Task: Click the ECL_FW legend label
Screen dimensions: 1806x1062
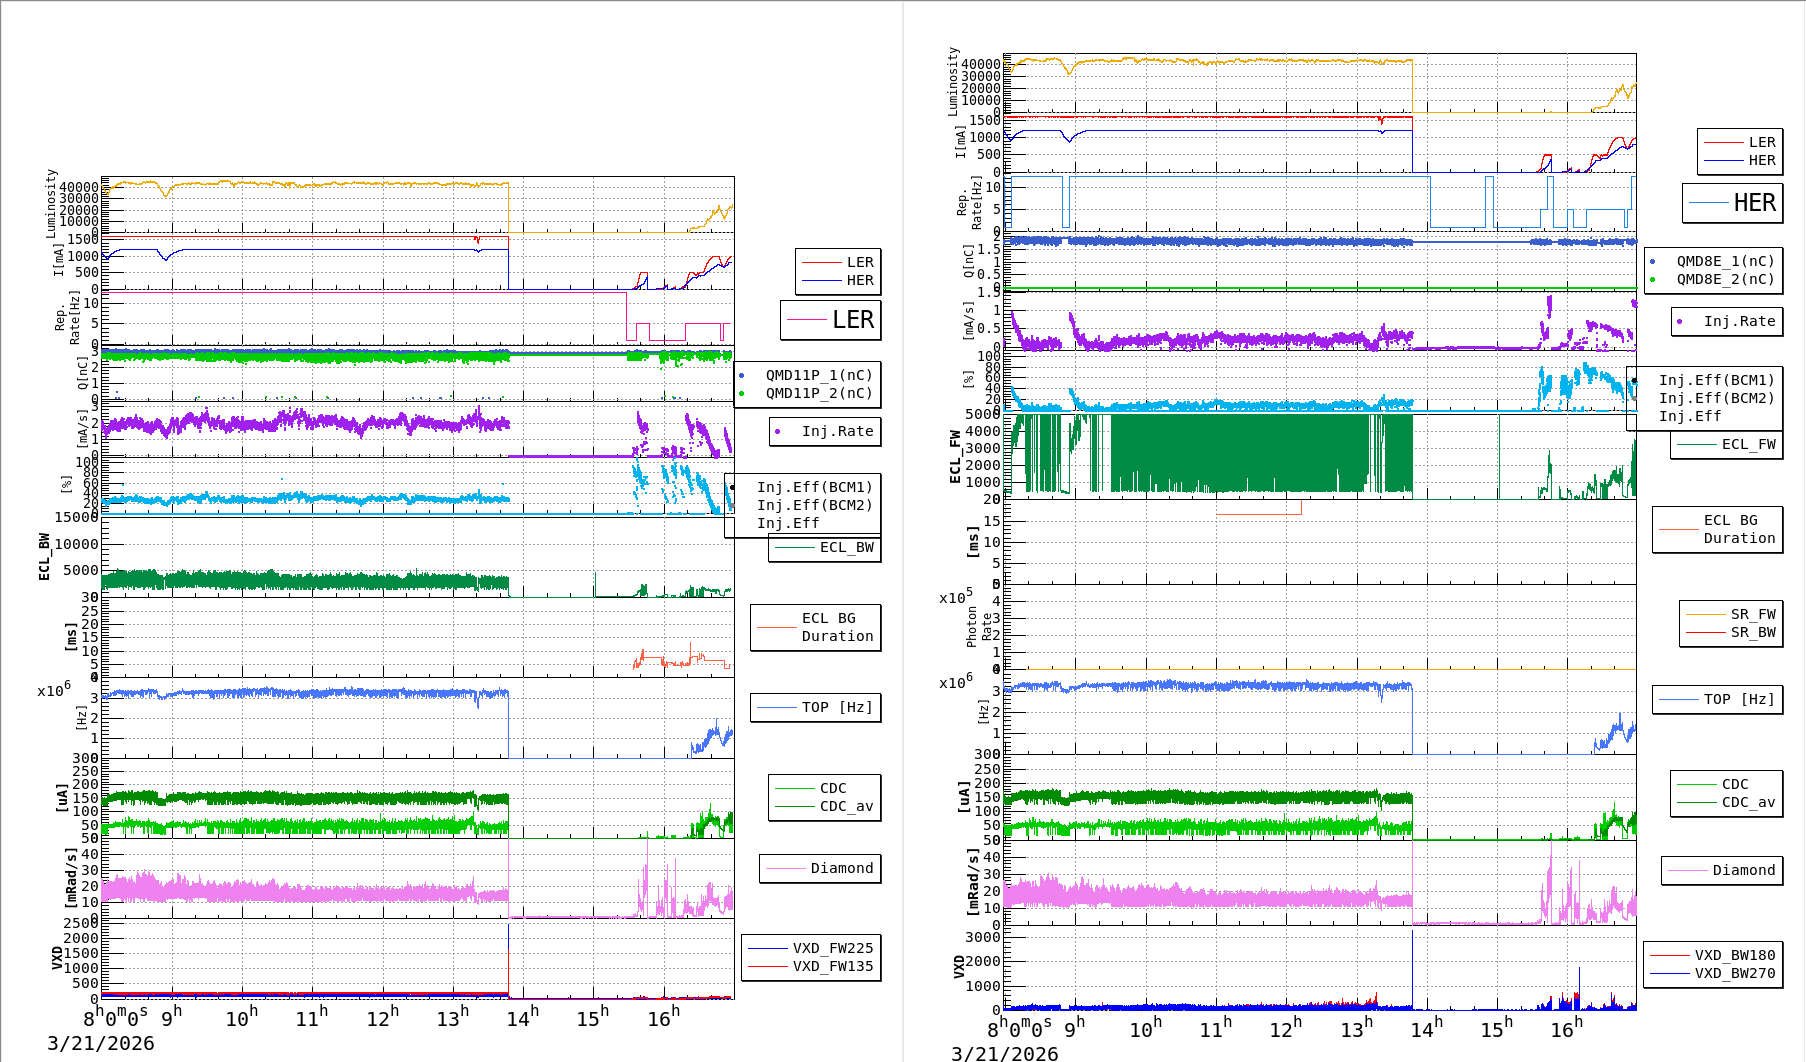Action: coord(1747,444)
